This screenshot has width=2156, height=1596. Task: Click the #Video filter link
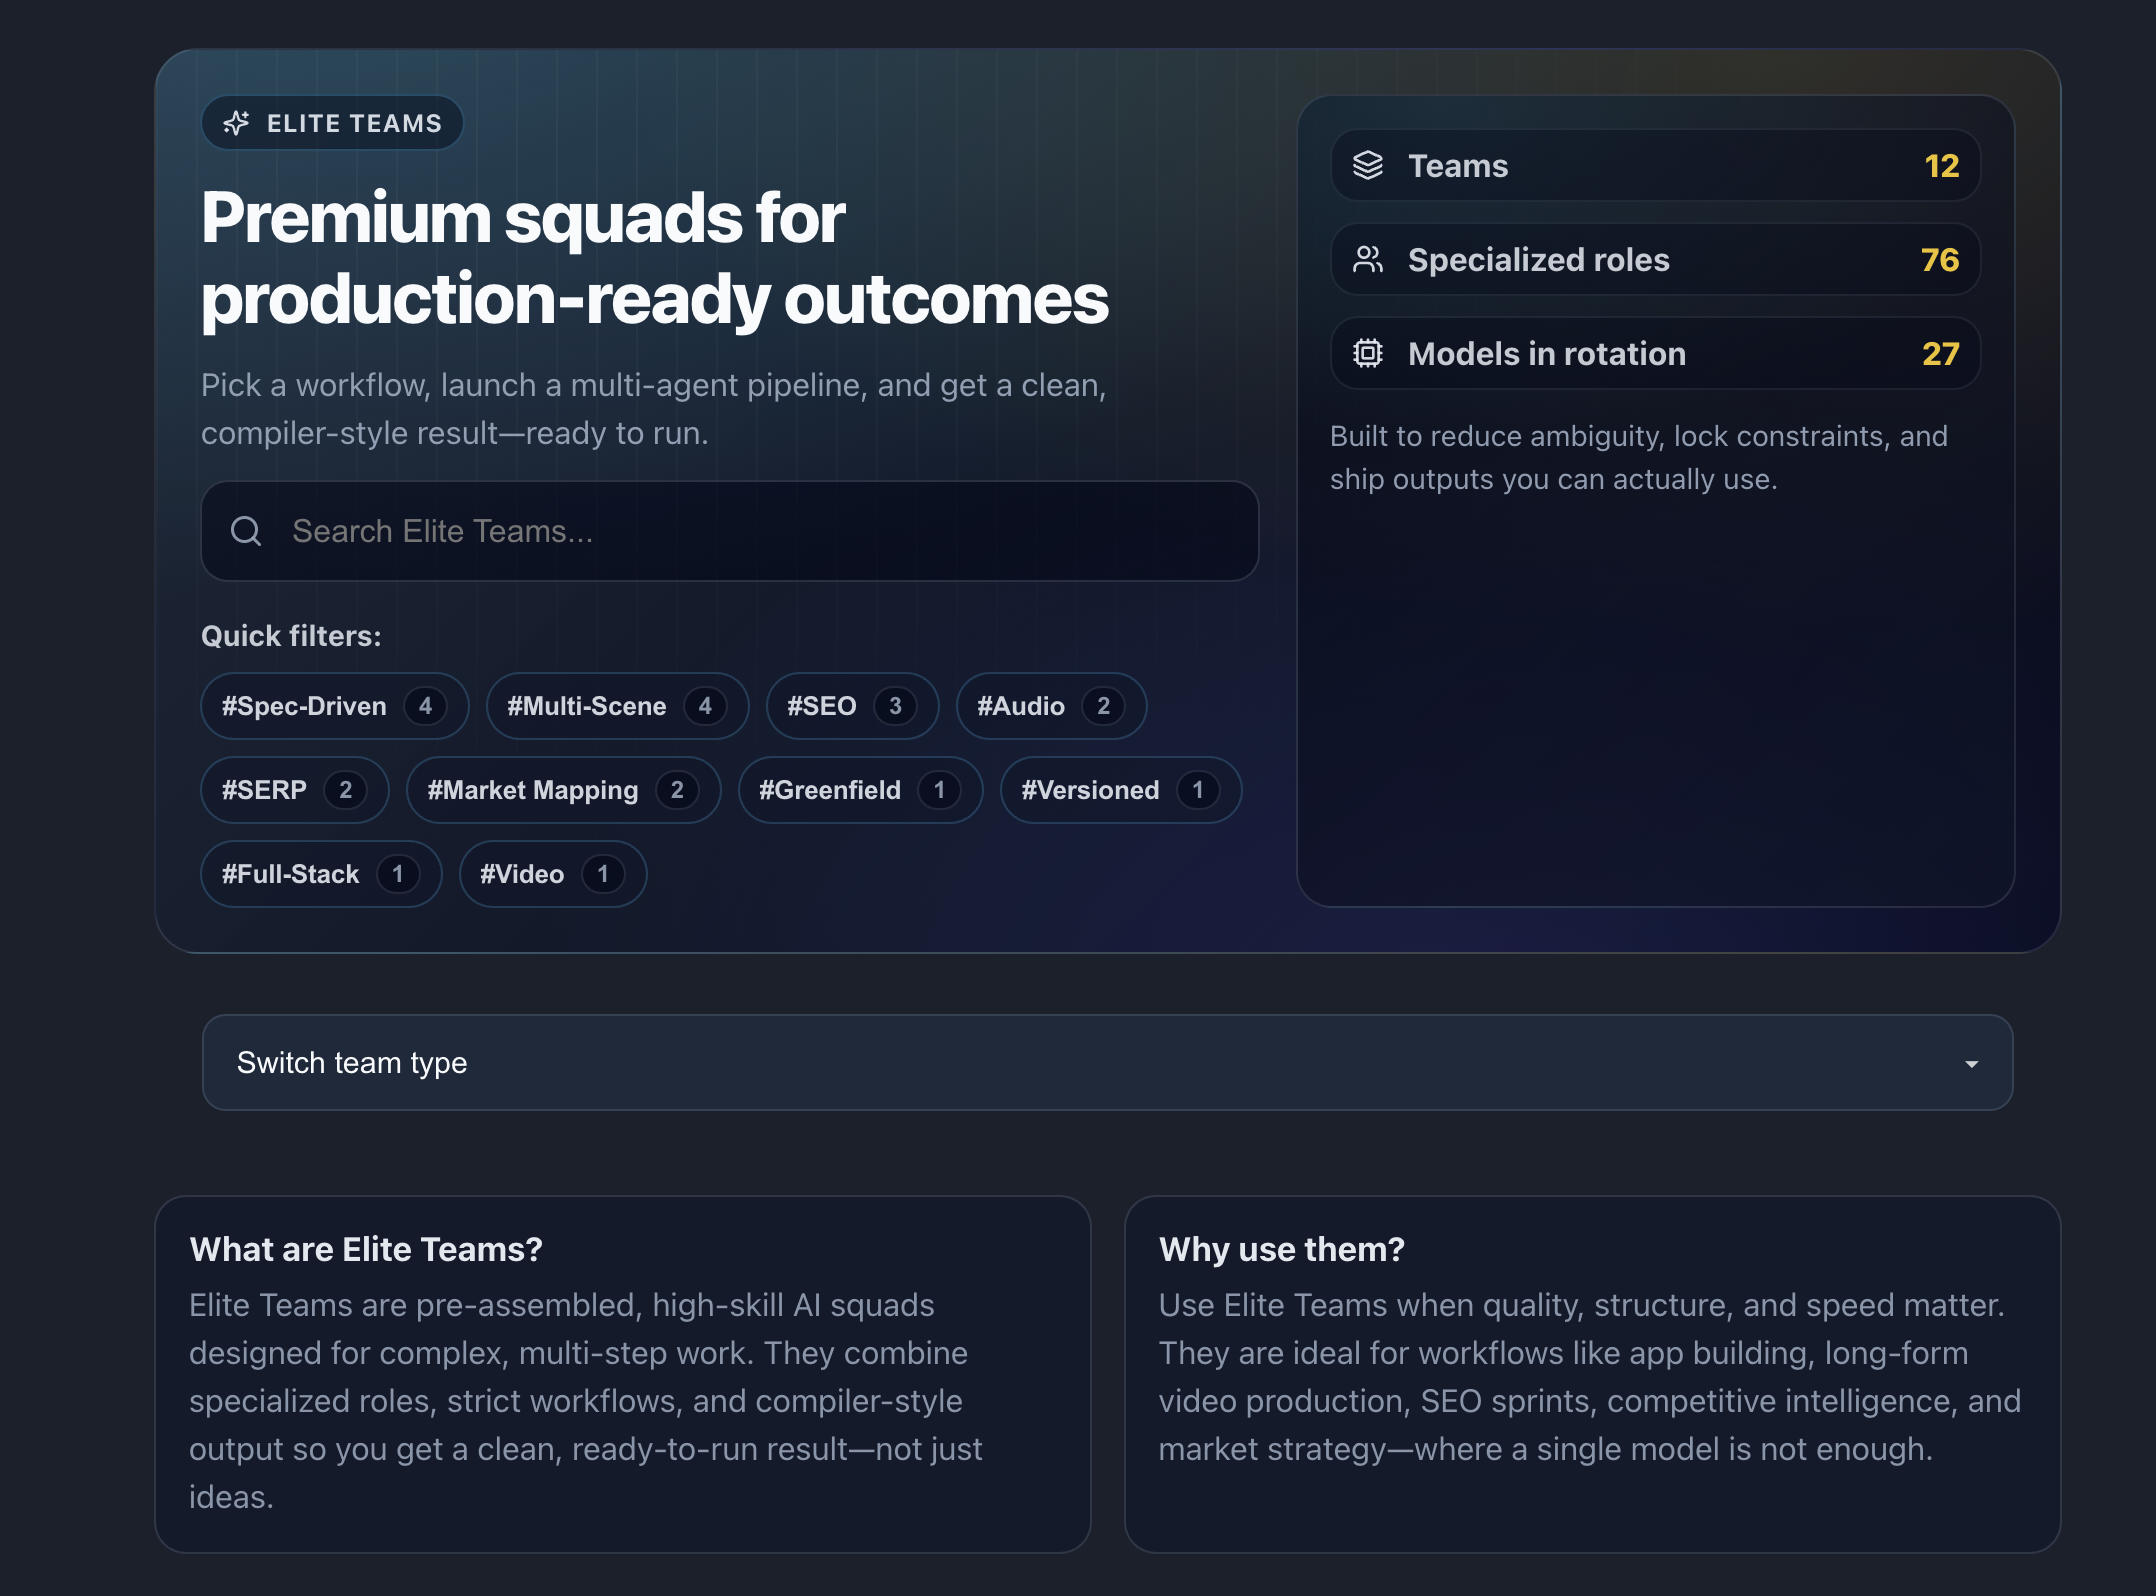pyautogui.click(x=551, y=873)
